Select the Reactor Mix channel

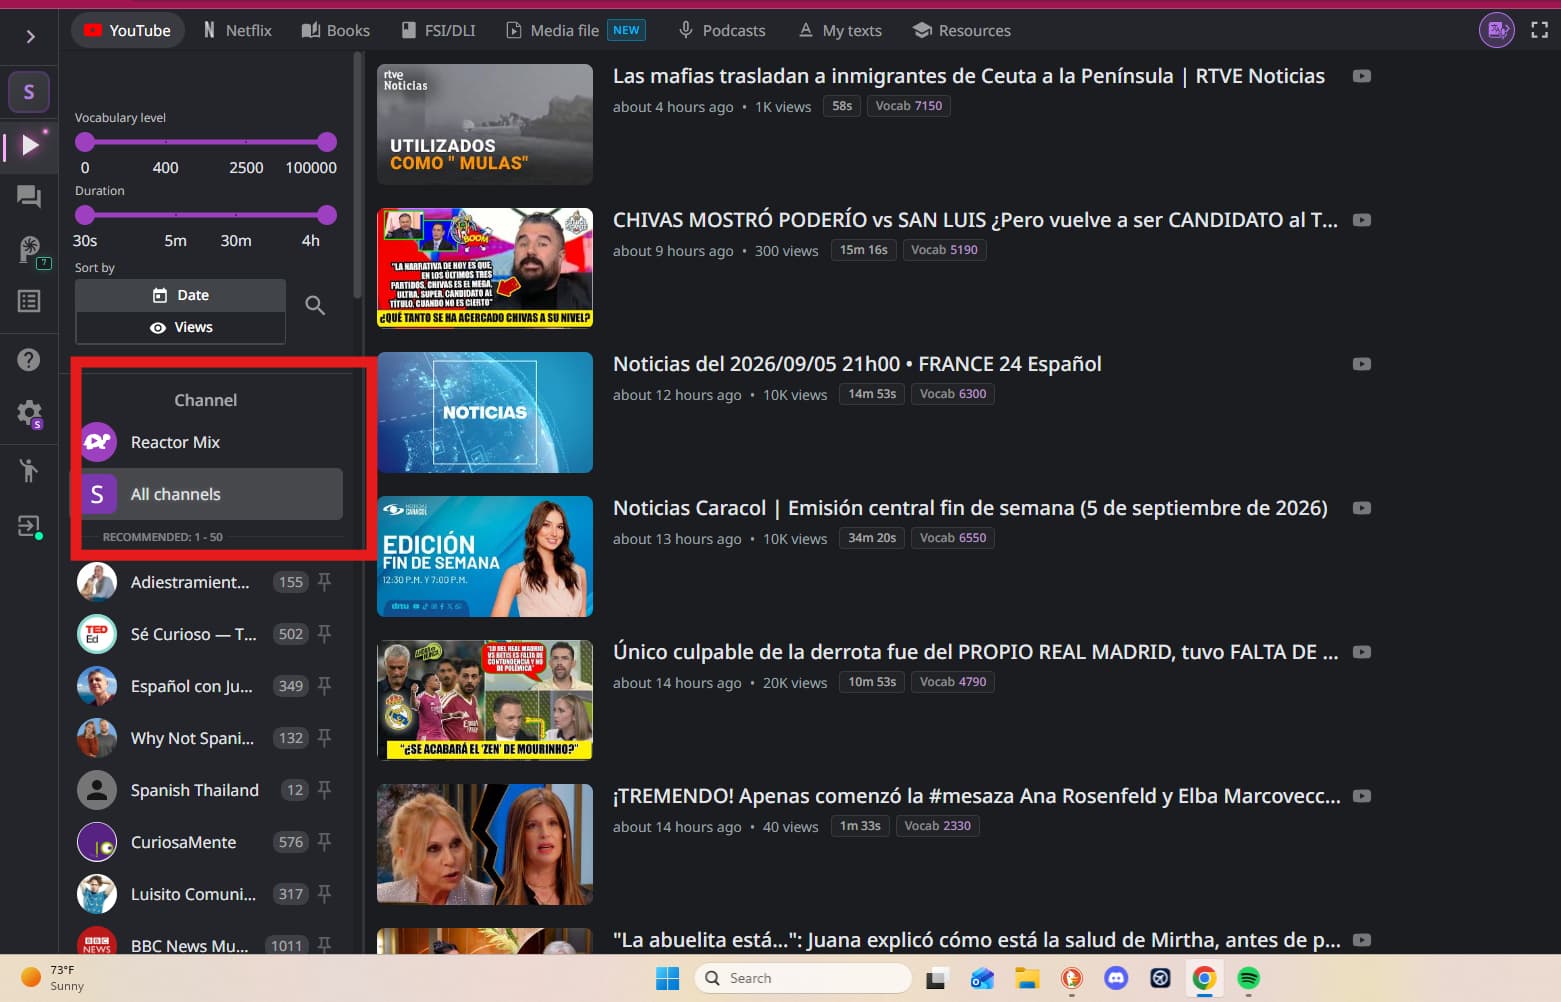pyautogui.click(x=207, y=442)
